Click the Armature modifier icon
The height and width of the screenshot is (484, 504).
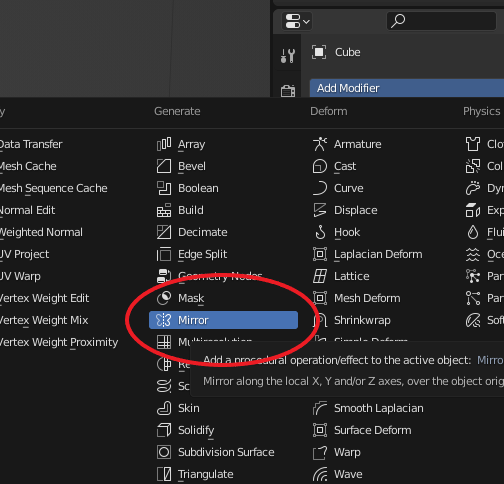click(x=320, y=144)
